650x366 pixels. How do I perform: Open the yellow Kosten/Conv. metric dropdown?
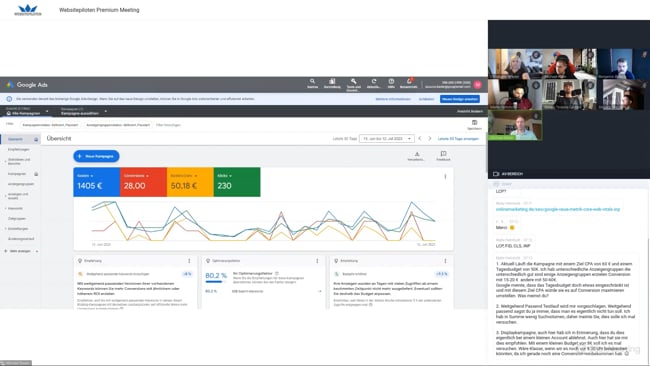click(184, 176)
